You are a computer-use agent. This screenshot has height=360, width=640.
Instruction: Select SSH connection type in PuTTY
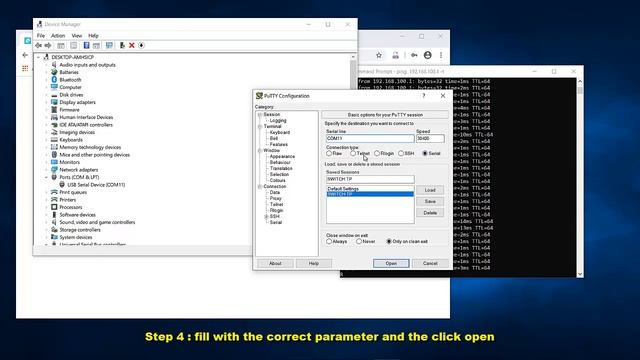(x=401, y=153)
